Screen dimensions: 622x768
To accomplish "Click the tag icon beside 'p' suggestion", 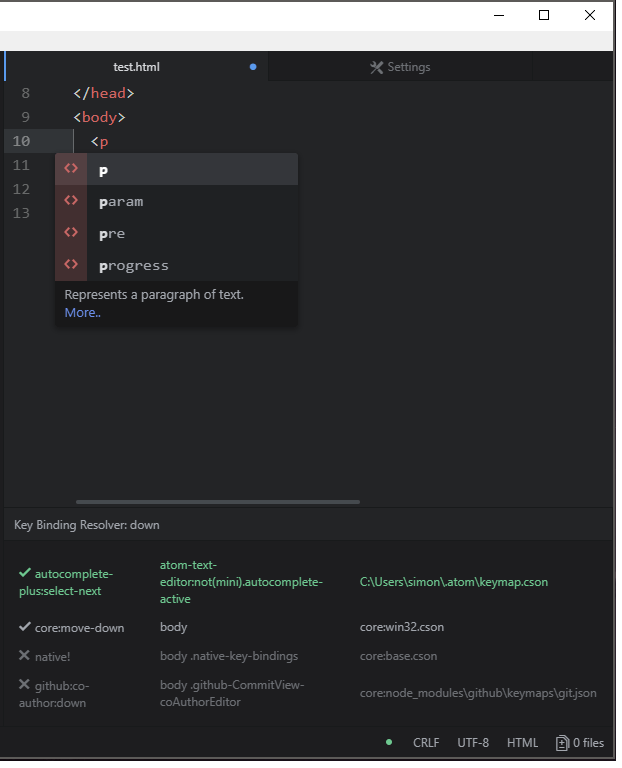I will [71, 169].
